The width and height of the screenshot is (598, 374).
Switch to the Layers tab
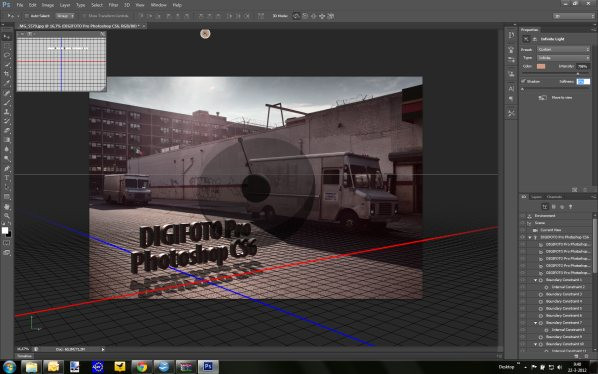click(536, 197)
